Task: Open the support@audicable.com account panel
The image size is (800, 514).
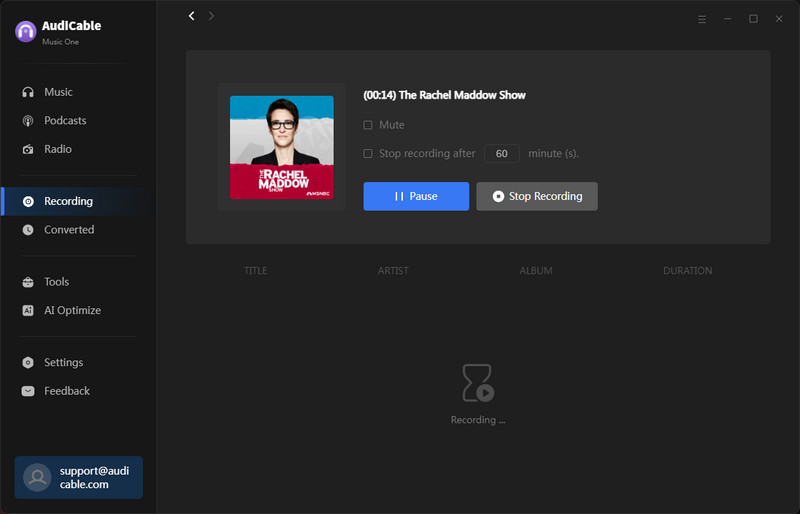Action: 79,477
